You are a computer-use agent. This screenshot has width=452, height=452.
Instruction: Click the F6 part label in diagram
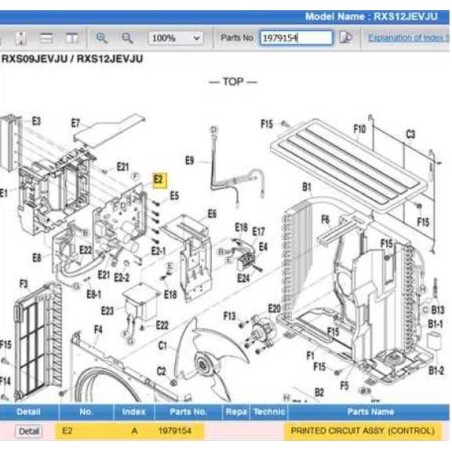point(325,219)
